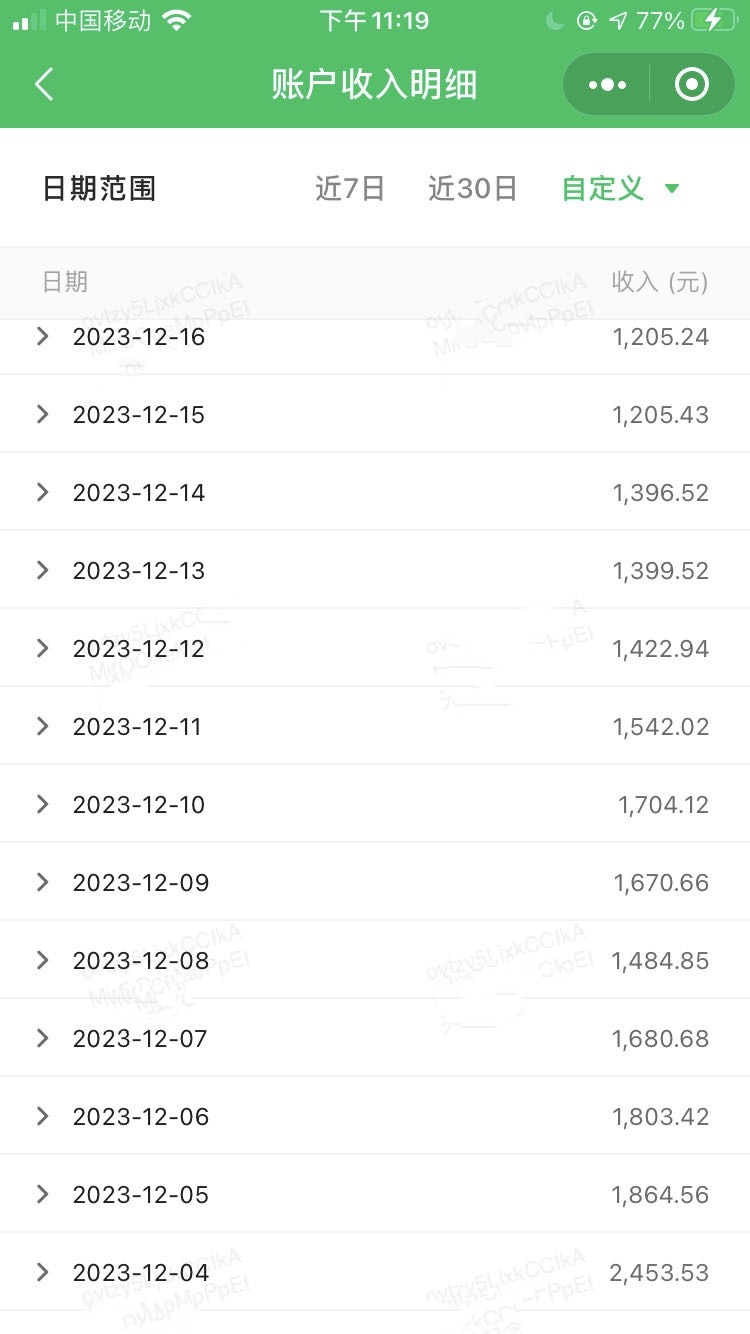Select the 近7日 date range
The height and width of the screenshot is (1334, 750).
tap(350, 188)
